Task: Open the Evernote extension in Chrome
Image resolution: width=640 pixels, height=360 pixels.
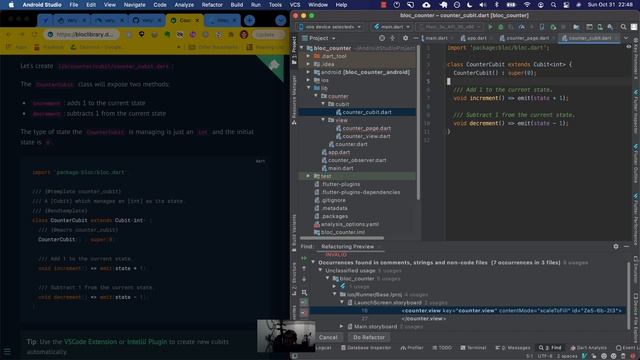Action: point(167,35)
